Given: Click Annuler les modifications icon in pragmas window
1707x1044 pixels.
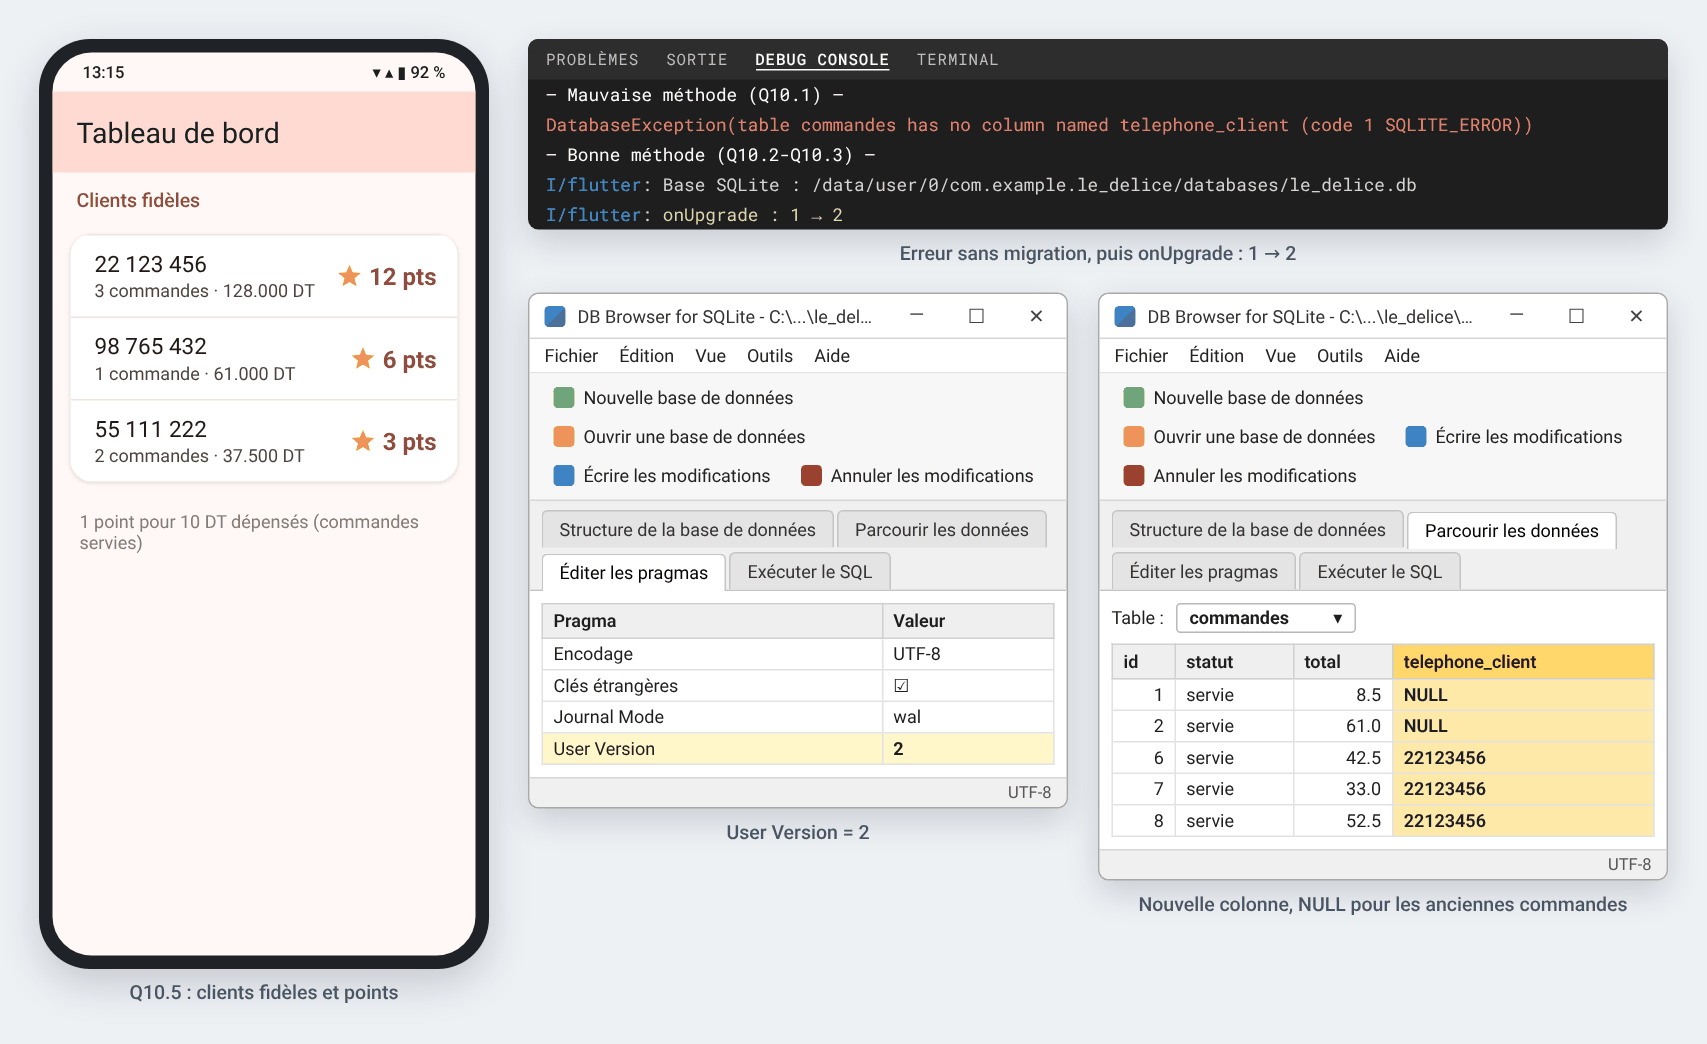Looking at the screenshot, I should (x=811, y=476).
